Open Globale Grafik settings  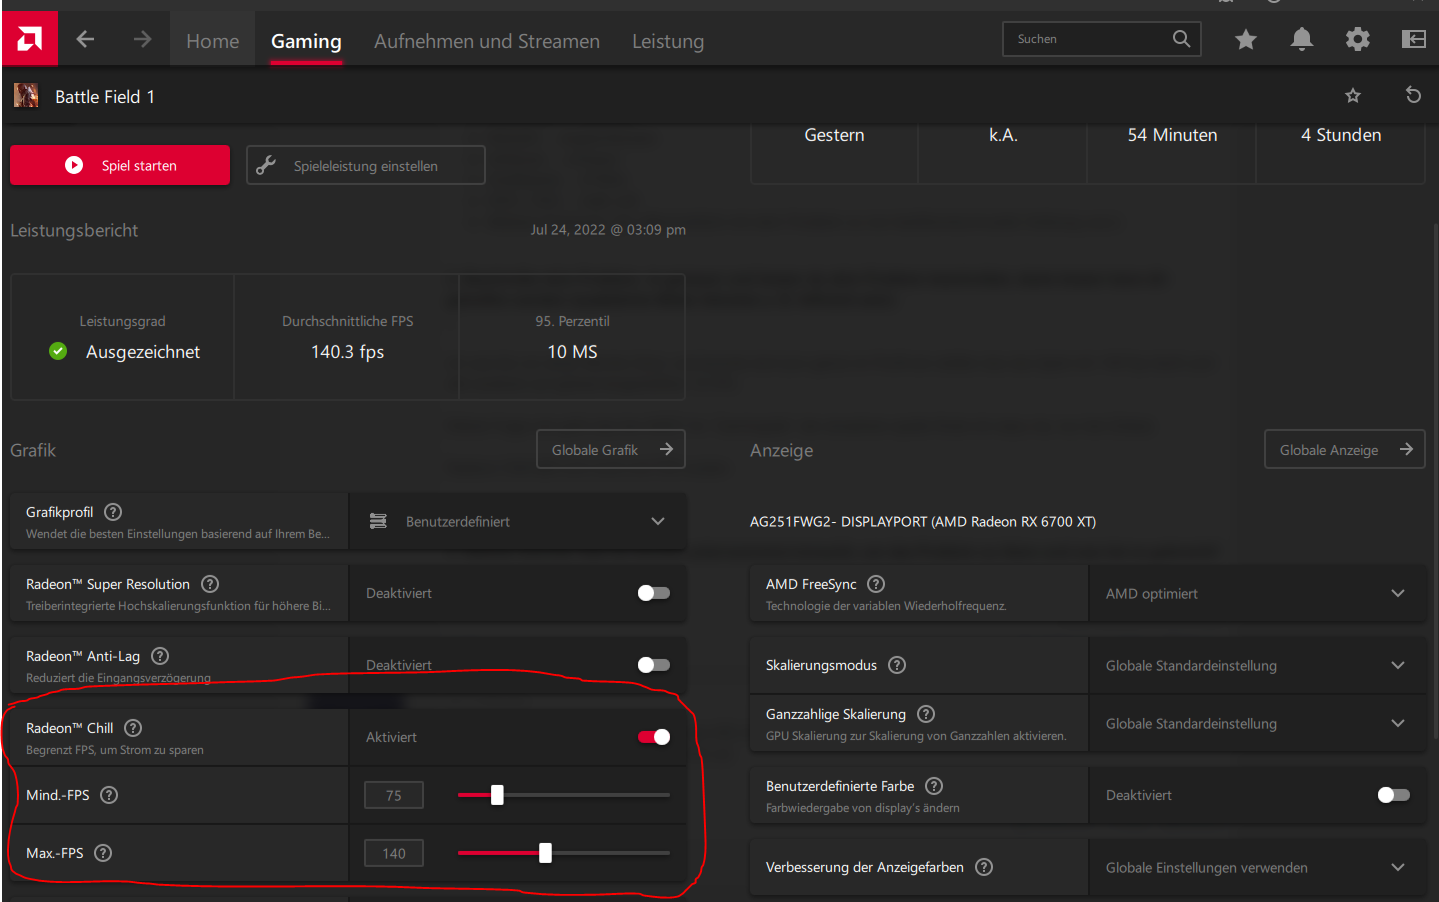click(x=611, y=449)
